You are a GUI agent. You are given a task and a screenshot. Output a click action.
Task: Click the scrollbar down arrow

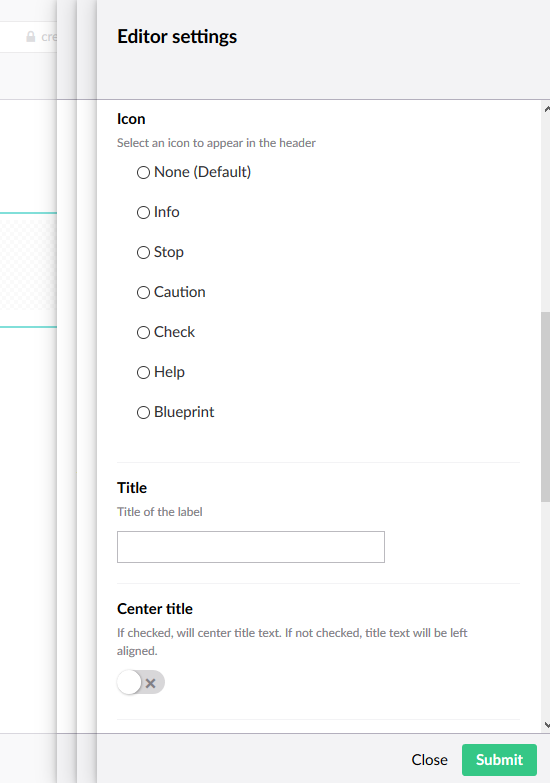click(547, 725)
